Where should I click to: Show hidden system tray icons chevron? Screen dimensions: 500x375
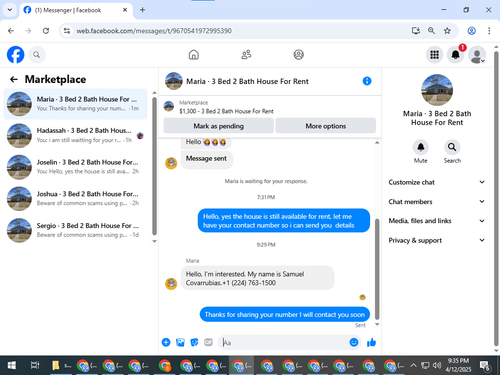413,366
